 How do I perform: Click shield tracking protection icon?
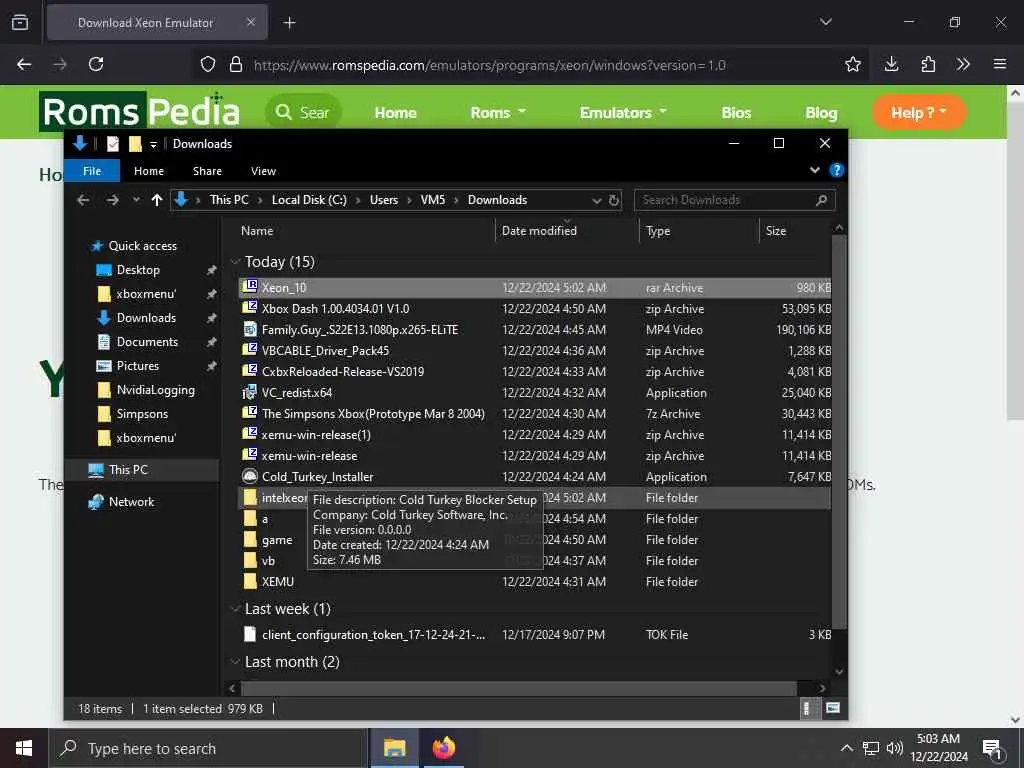208,64
